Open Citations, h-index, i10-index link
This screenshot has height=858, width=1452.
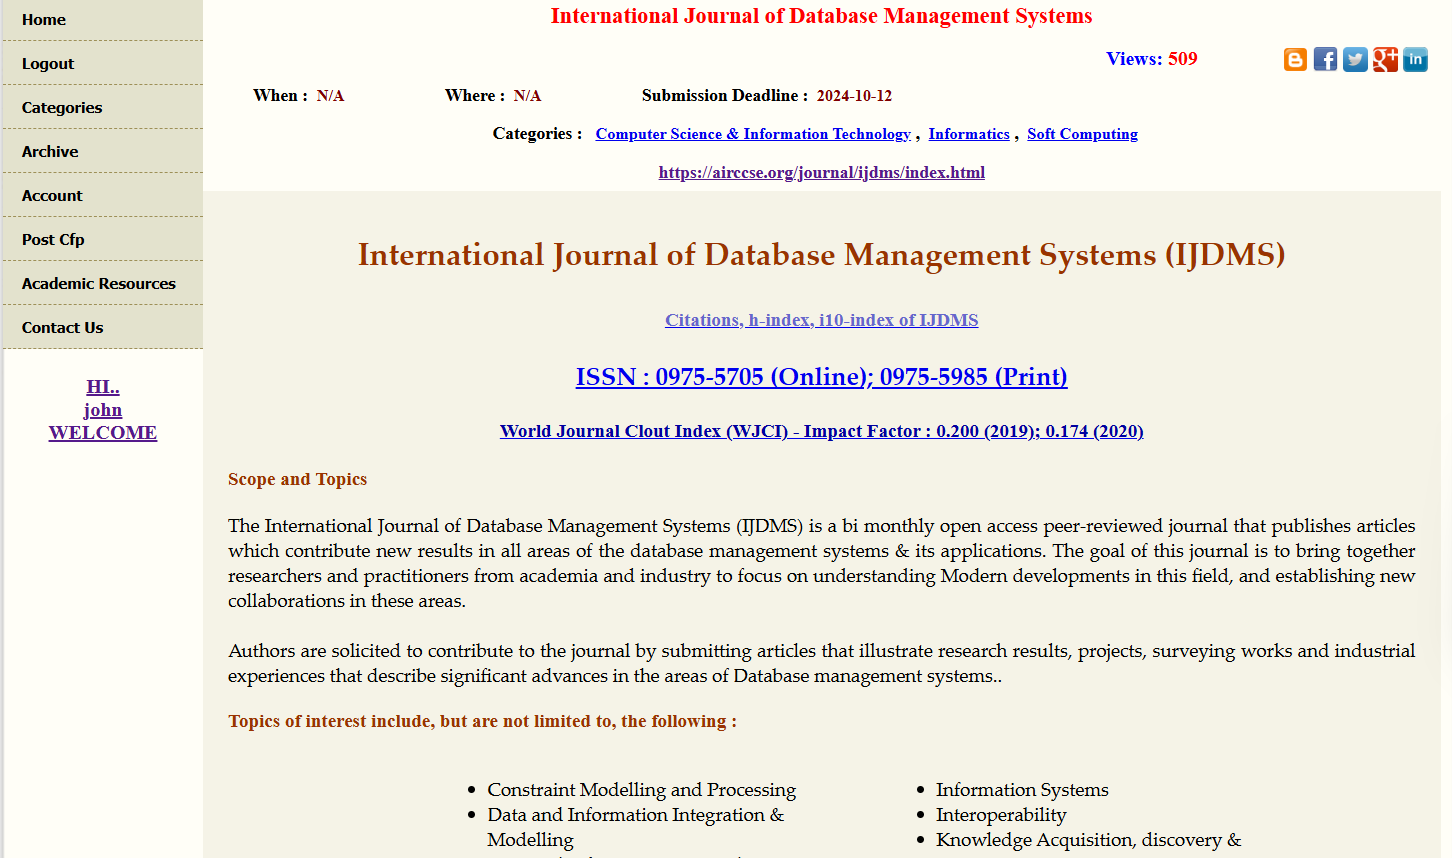tap(822, 320)
